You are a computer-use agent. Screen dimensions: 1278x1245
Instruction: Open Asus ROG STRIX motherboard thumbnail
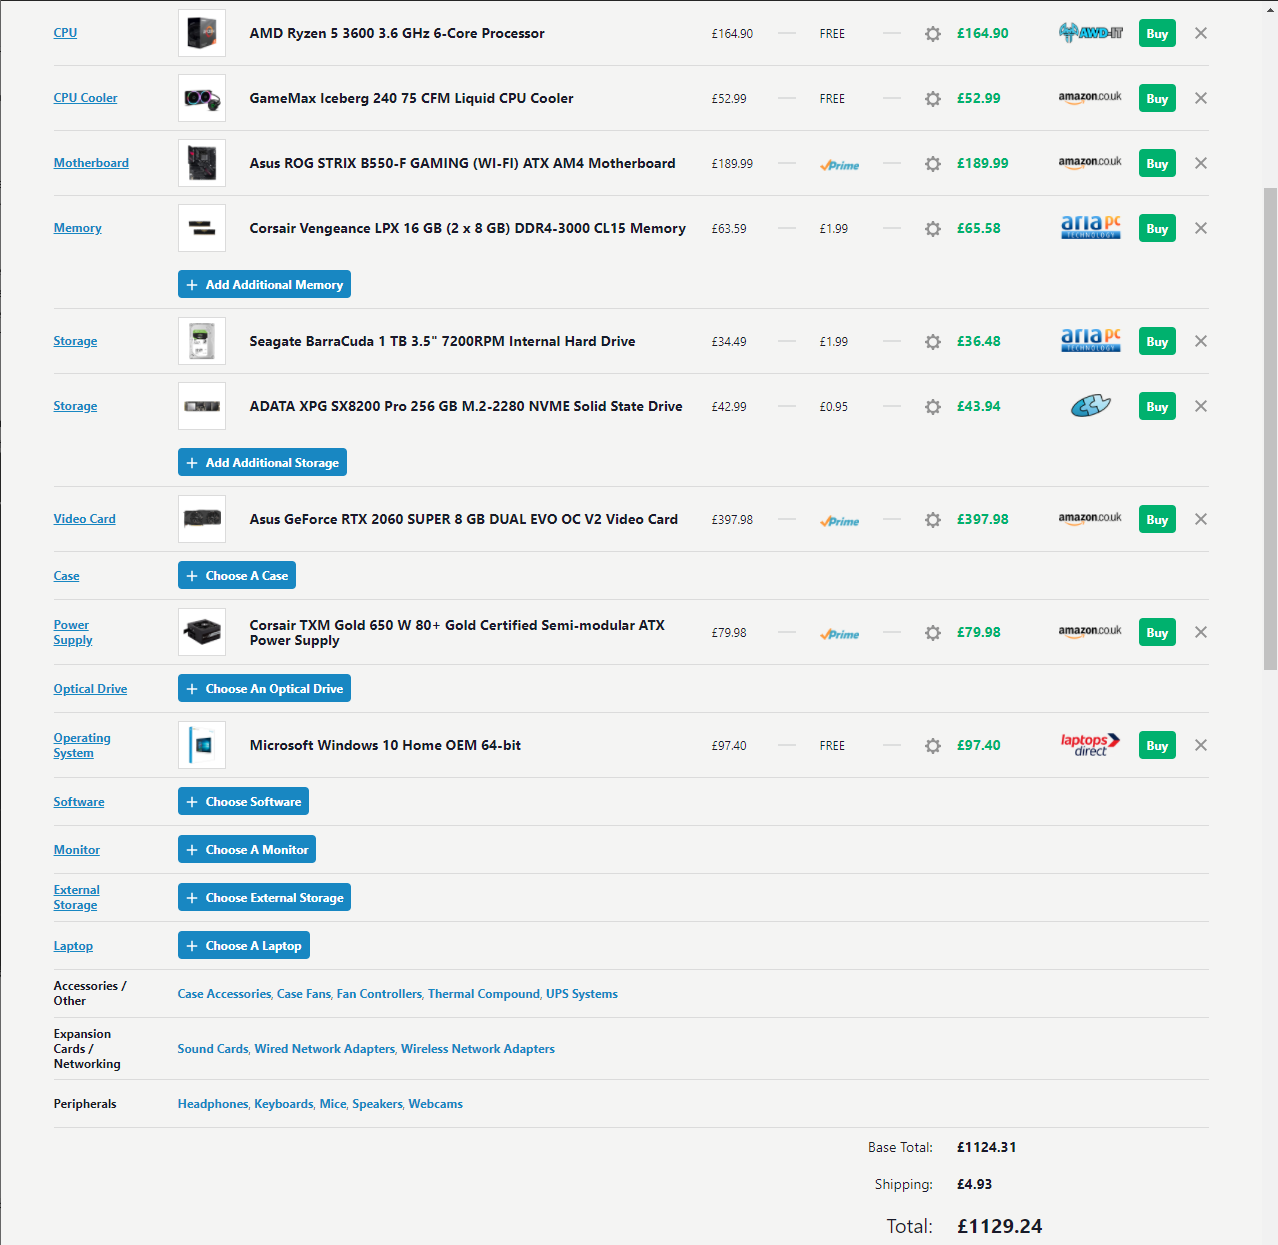pos(202,163)
